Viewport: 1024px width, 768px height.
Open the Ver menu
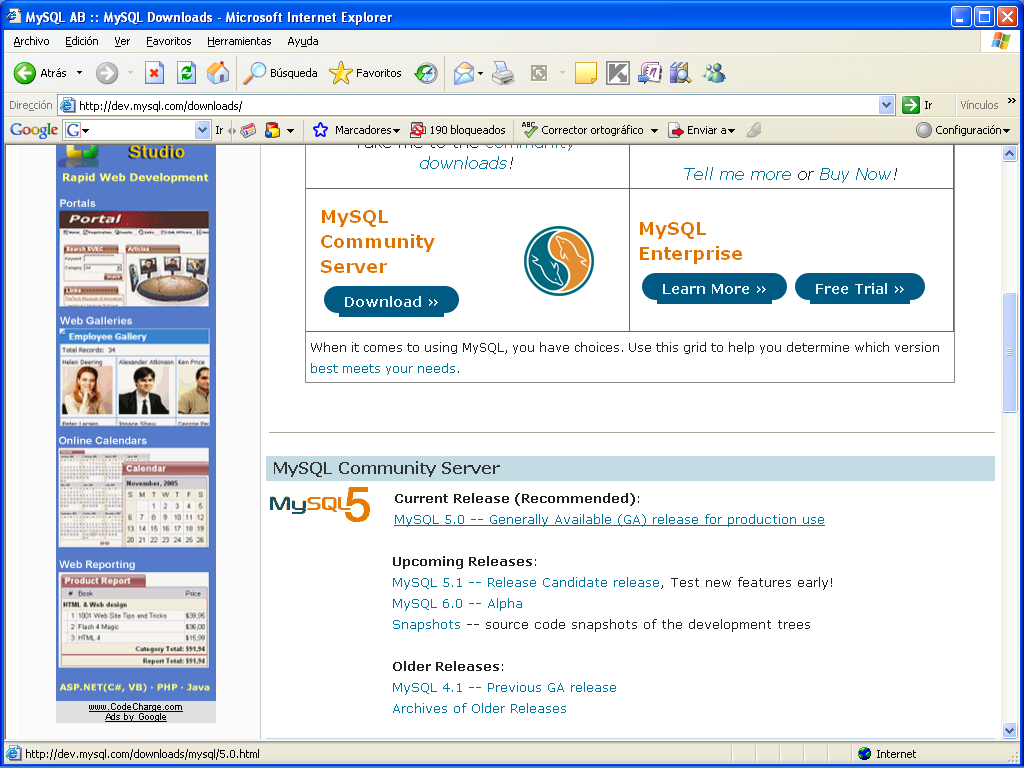(x=122, y=41)
